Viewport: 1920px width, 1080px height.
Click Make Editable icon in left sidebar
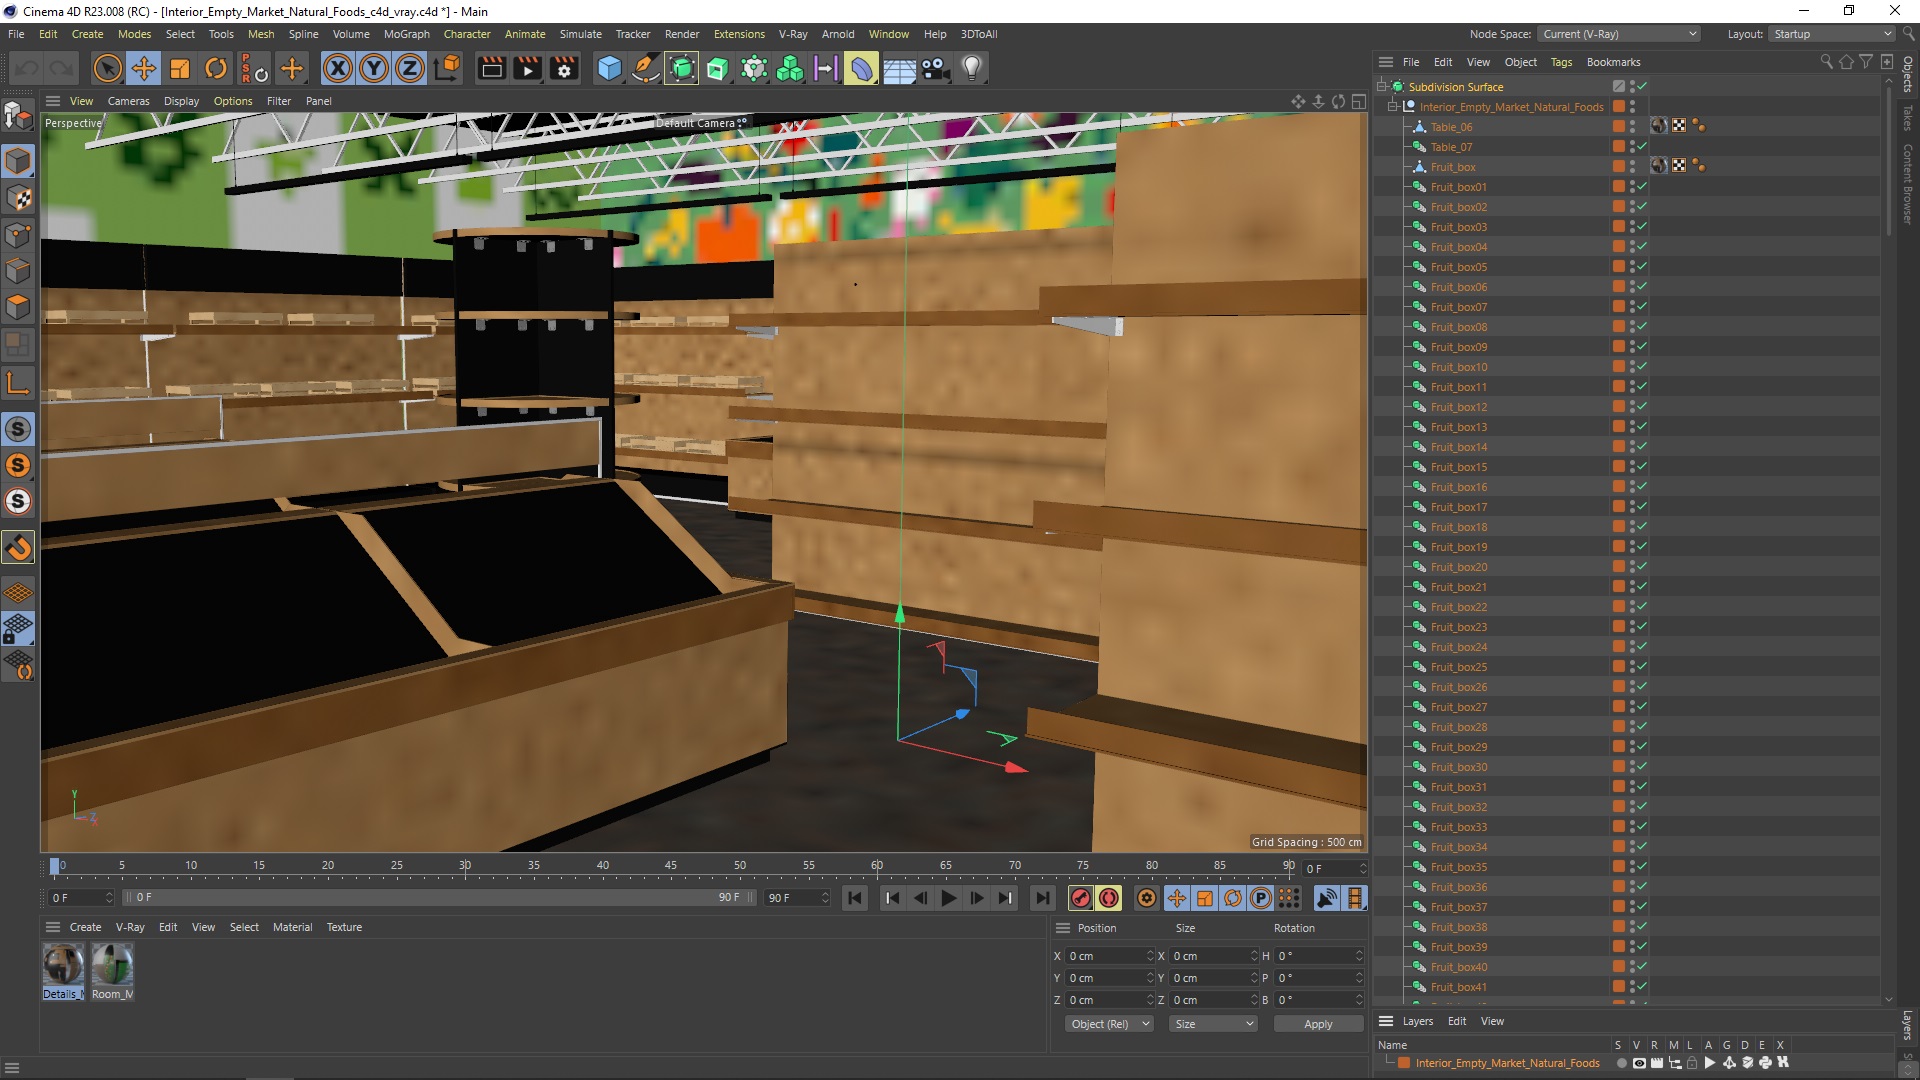(18, 117)
